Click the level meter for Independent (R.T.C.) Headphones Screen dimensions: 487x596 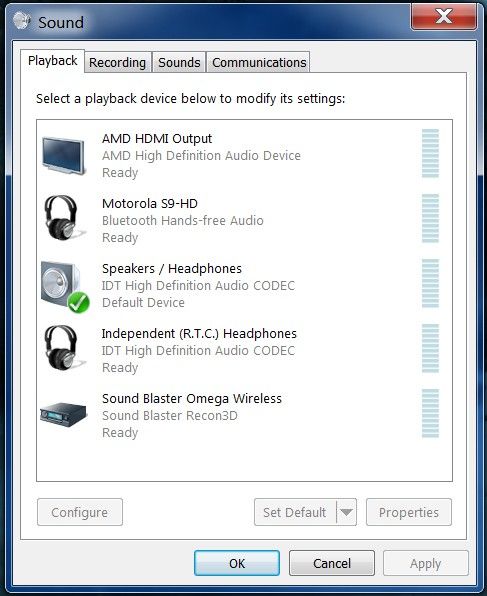click(430, 348)
